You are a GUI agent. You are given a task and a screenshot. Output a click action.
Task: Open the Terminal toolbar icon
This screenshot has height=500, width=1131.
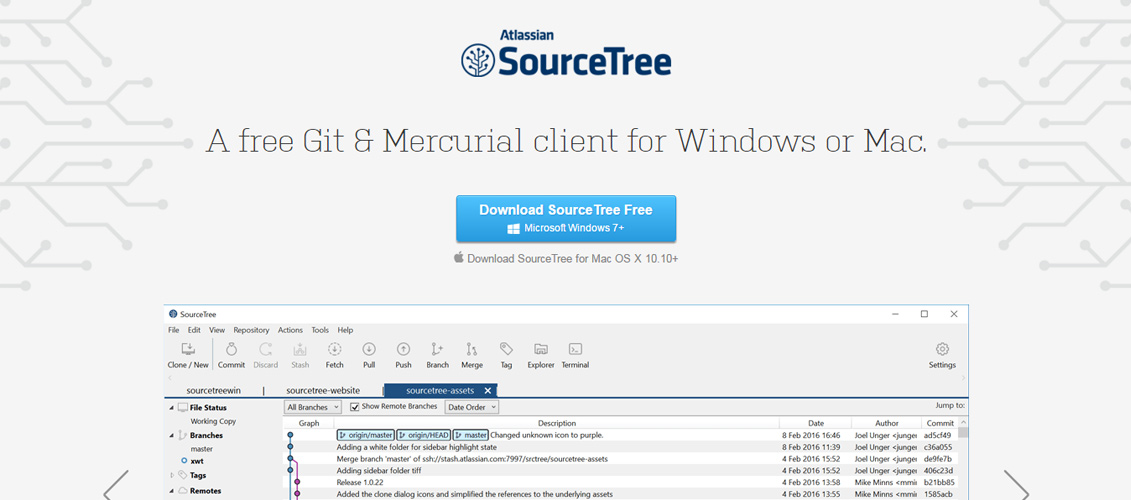pyautogui.click(x=576, y=349)
